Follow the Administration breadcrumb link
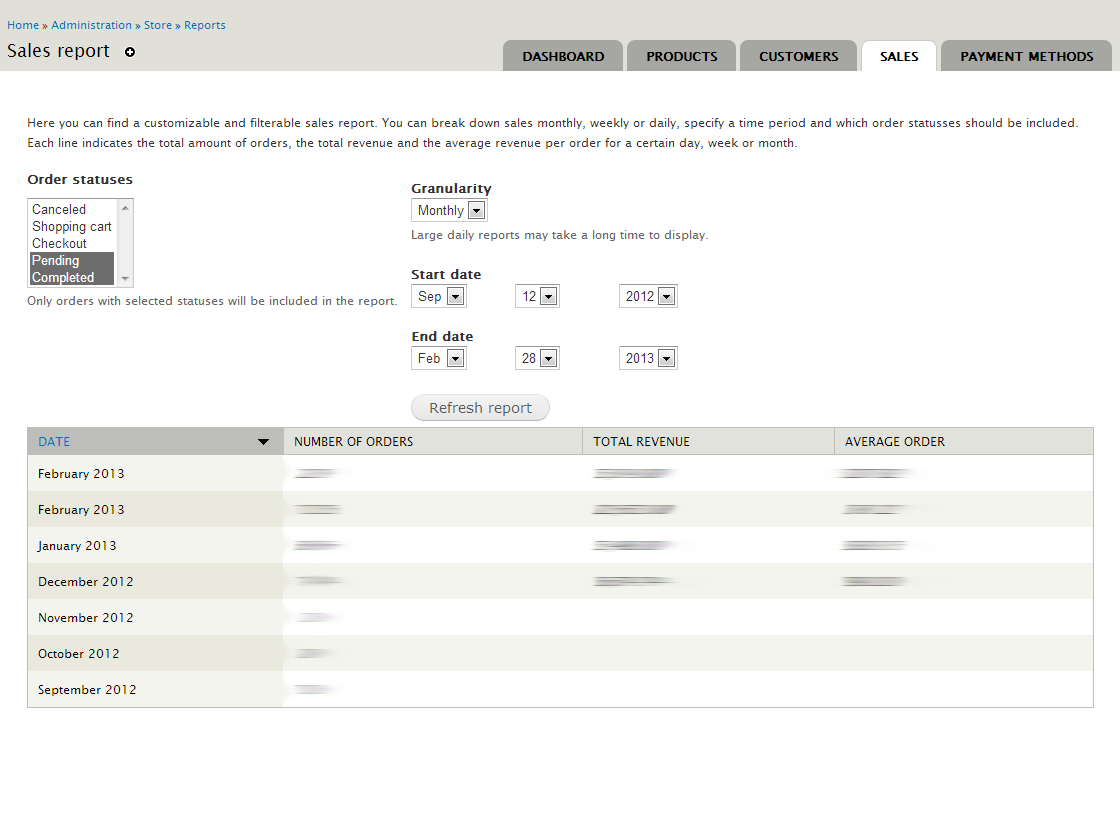1120x840 pixels. pos(91,25)
